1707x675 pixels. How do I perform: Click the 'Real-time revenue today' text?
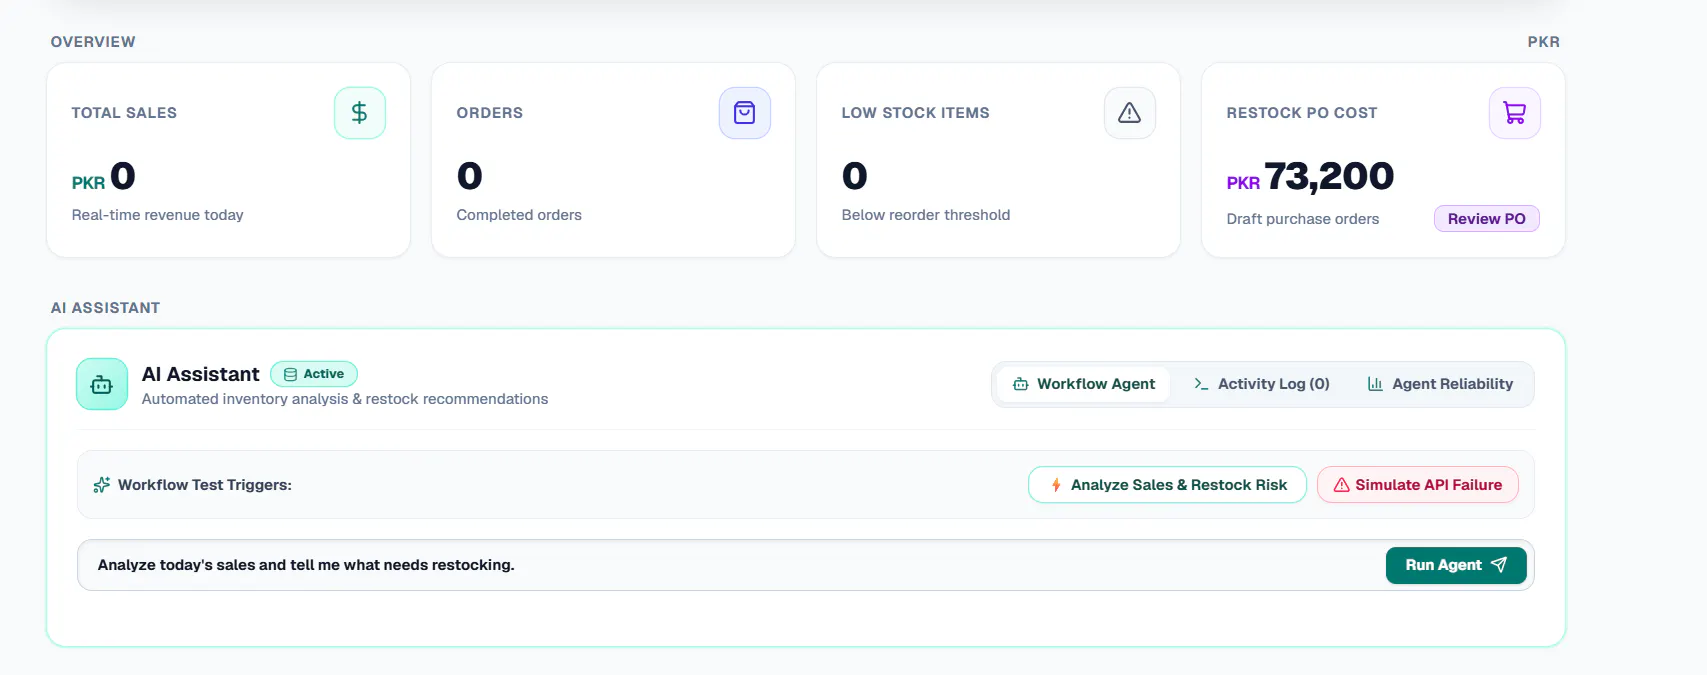pos(158,215)
